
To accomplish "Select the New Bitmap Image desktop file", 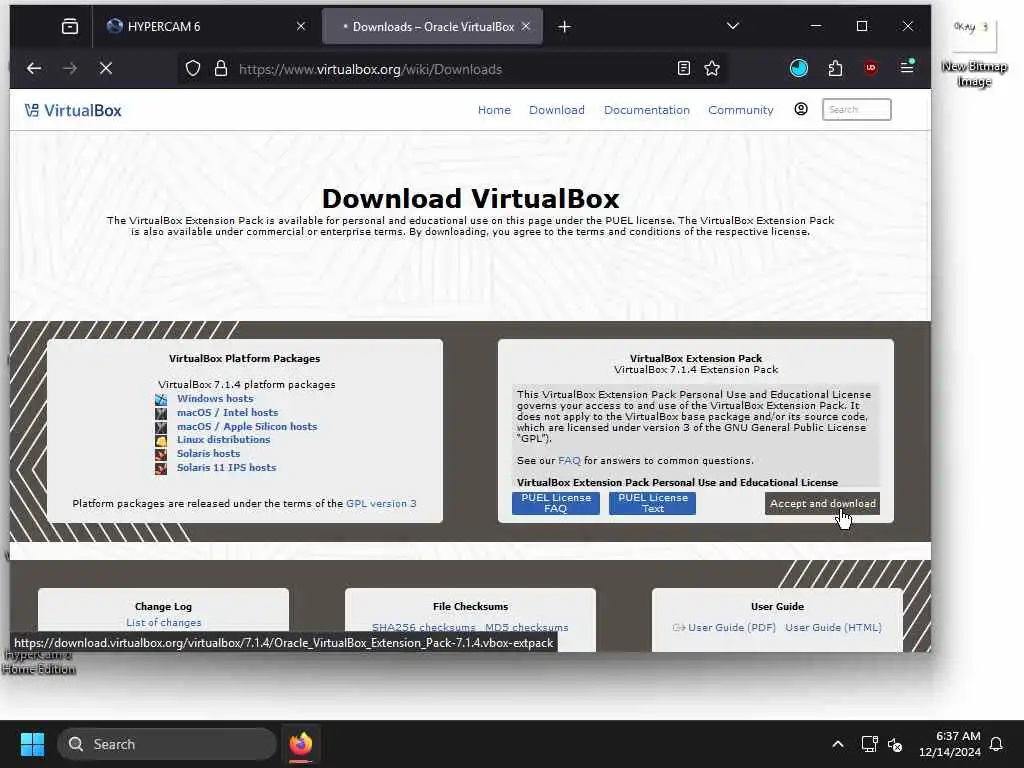I will [x=974, y=52].
